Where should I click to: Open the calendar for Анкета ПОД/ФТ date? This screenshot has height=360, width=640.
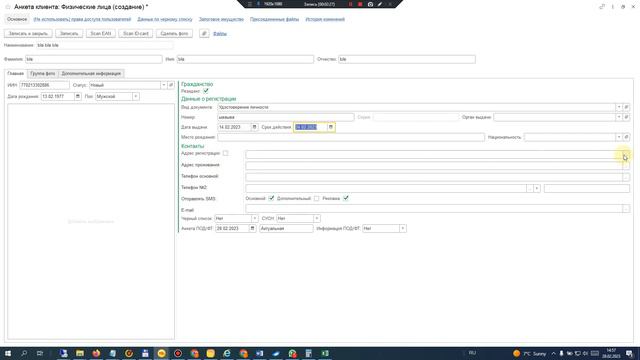[x=252, y=229]
